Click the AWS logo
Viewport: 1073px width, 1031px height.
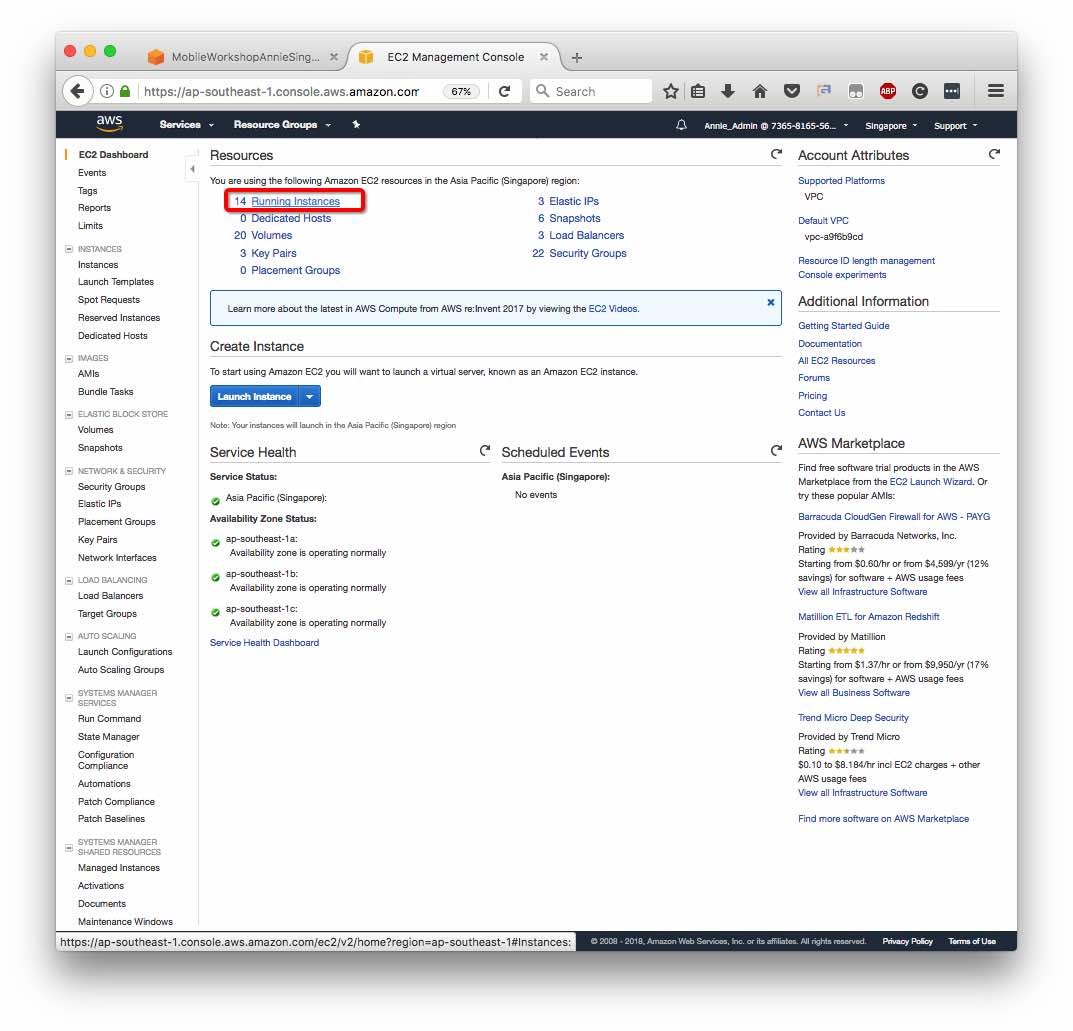tap(109, 124)
